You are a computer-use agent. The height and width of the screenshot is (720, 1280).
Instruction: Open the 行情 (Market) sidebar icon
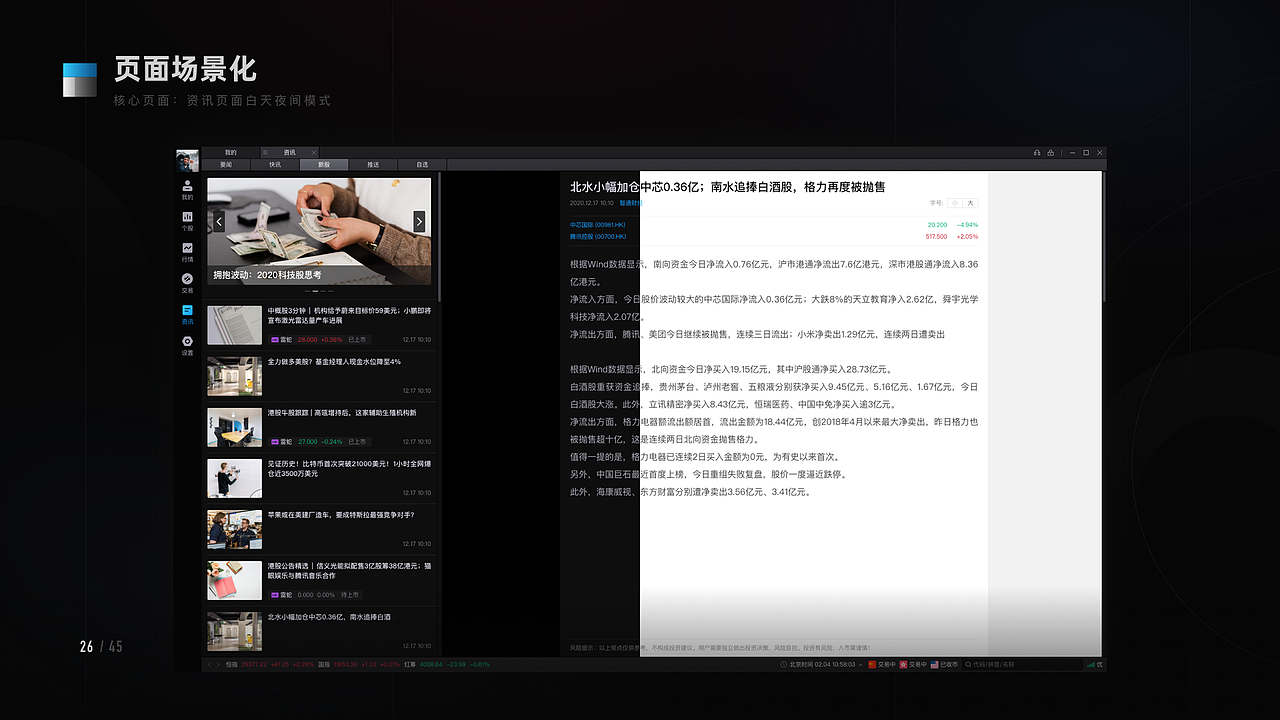pos(187,252)
